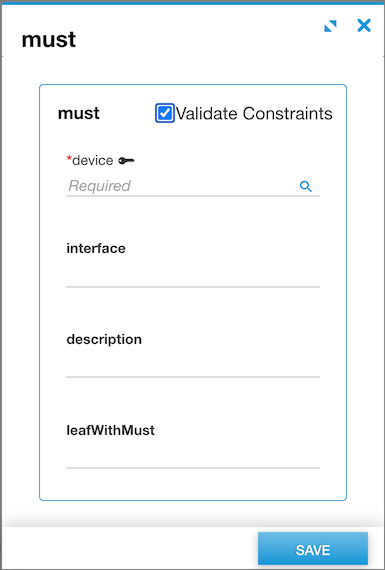
Task: Click into the leafWithMust input field
Action: tap(193, 456)
